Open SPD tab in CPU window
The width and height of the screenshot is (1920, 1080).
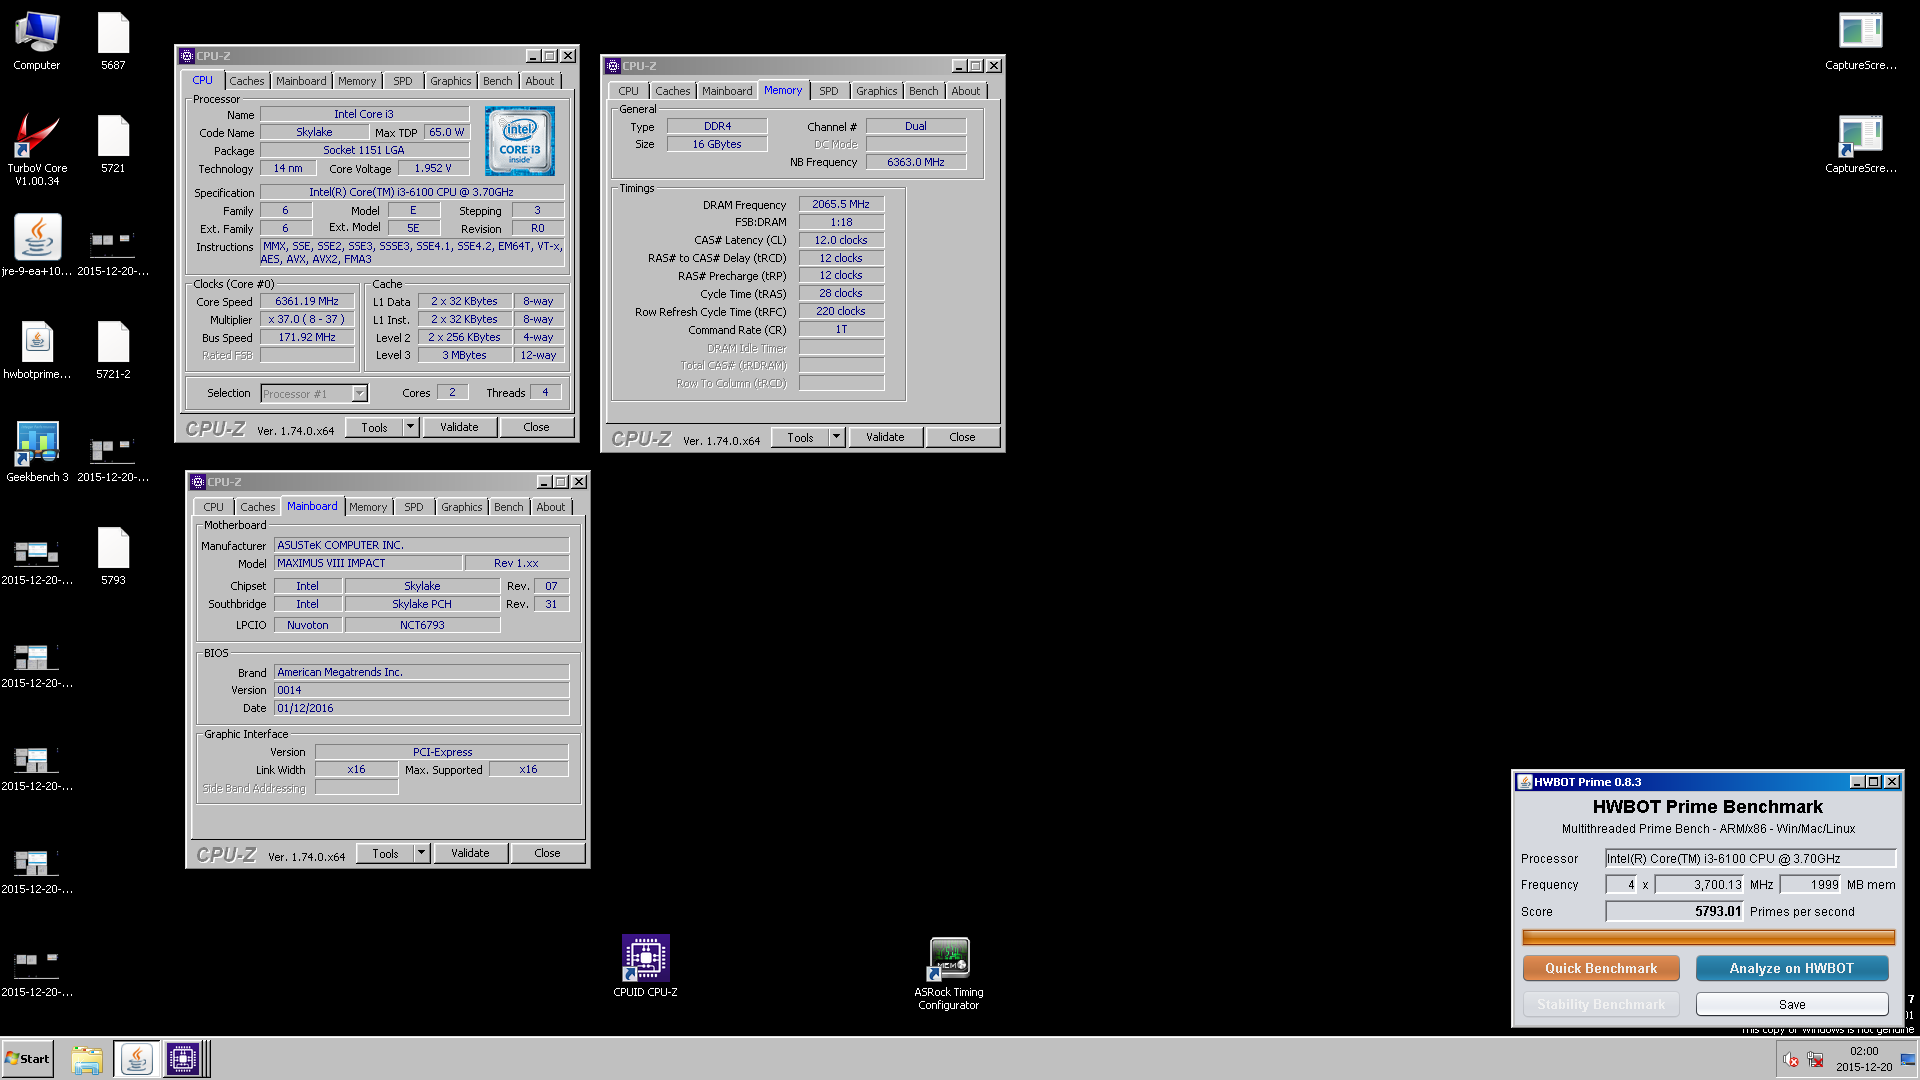click(x=402, y=81)
